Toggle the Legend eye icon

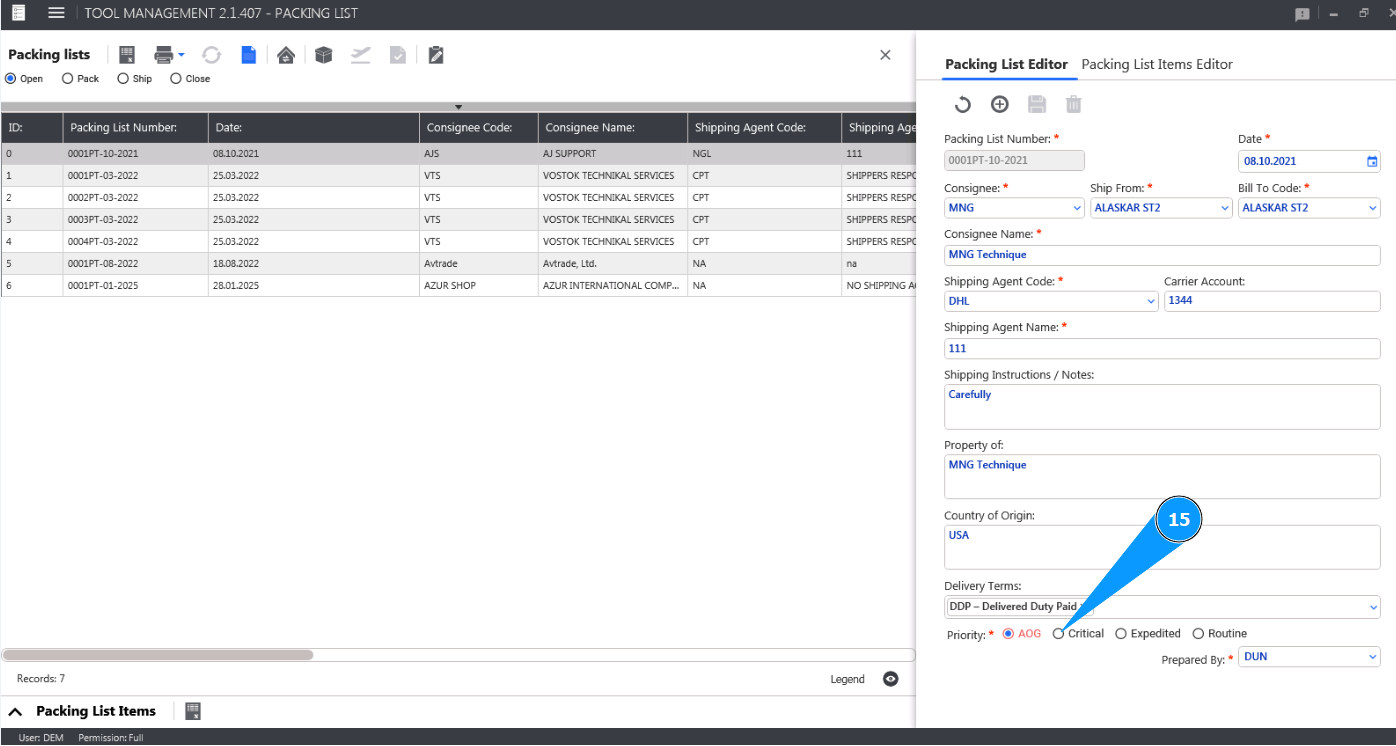coord(890,679)
